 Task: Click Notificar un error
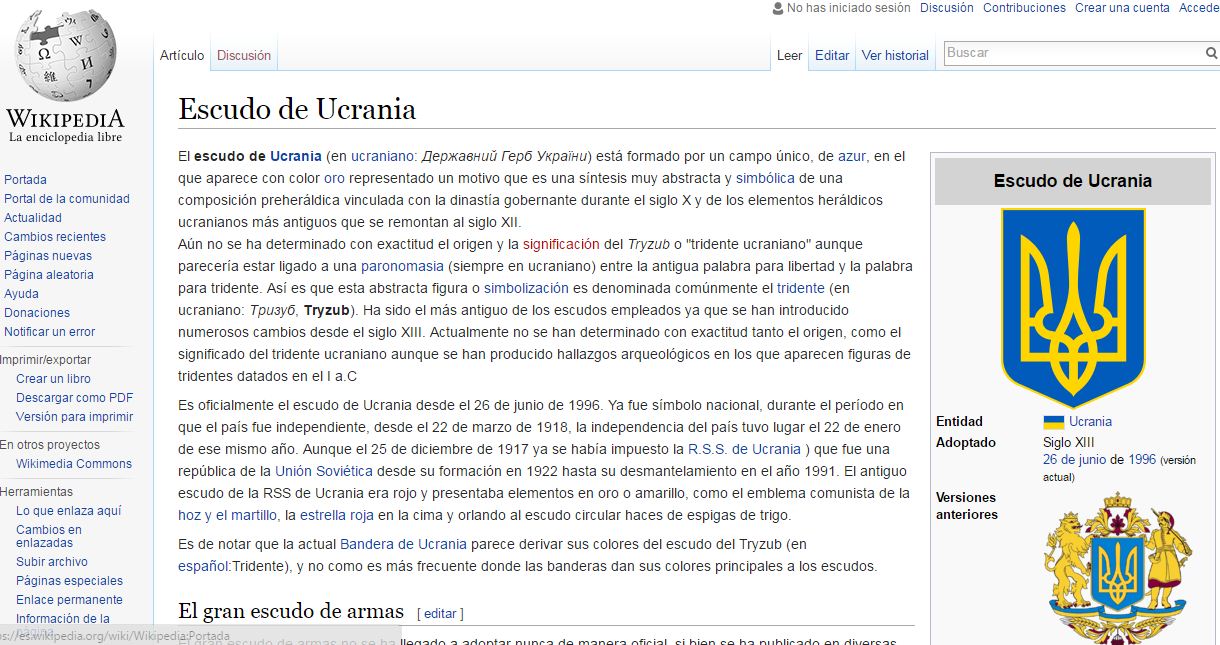[50, 332]
